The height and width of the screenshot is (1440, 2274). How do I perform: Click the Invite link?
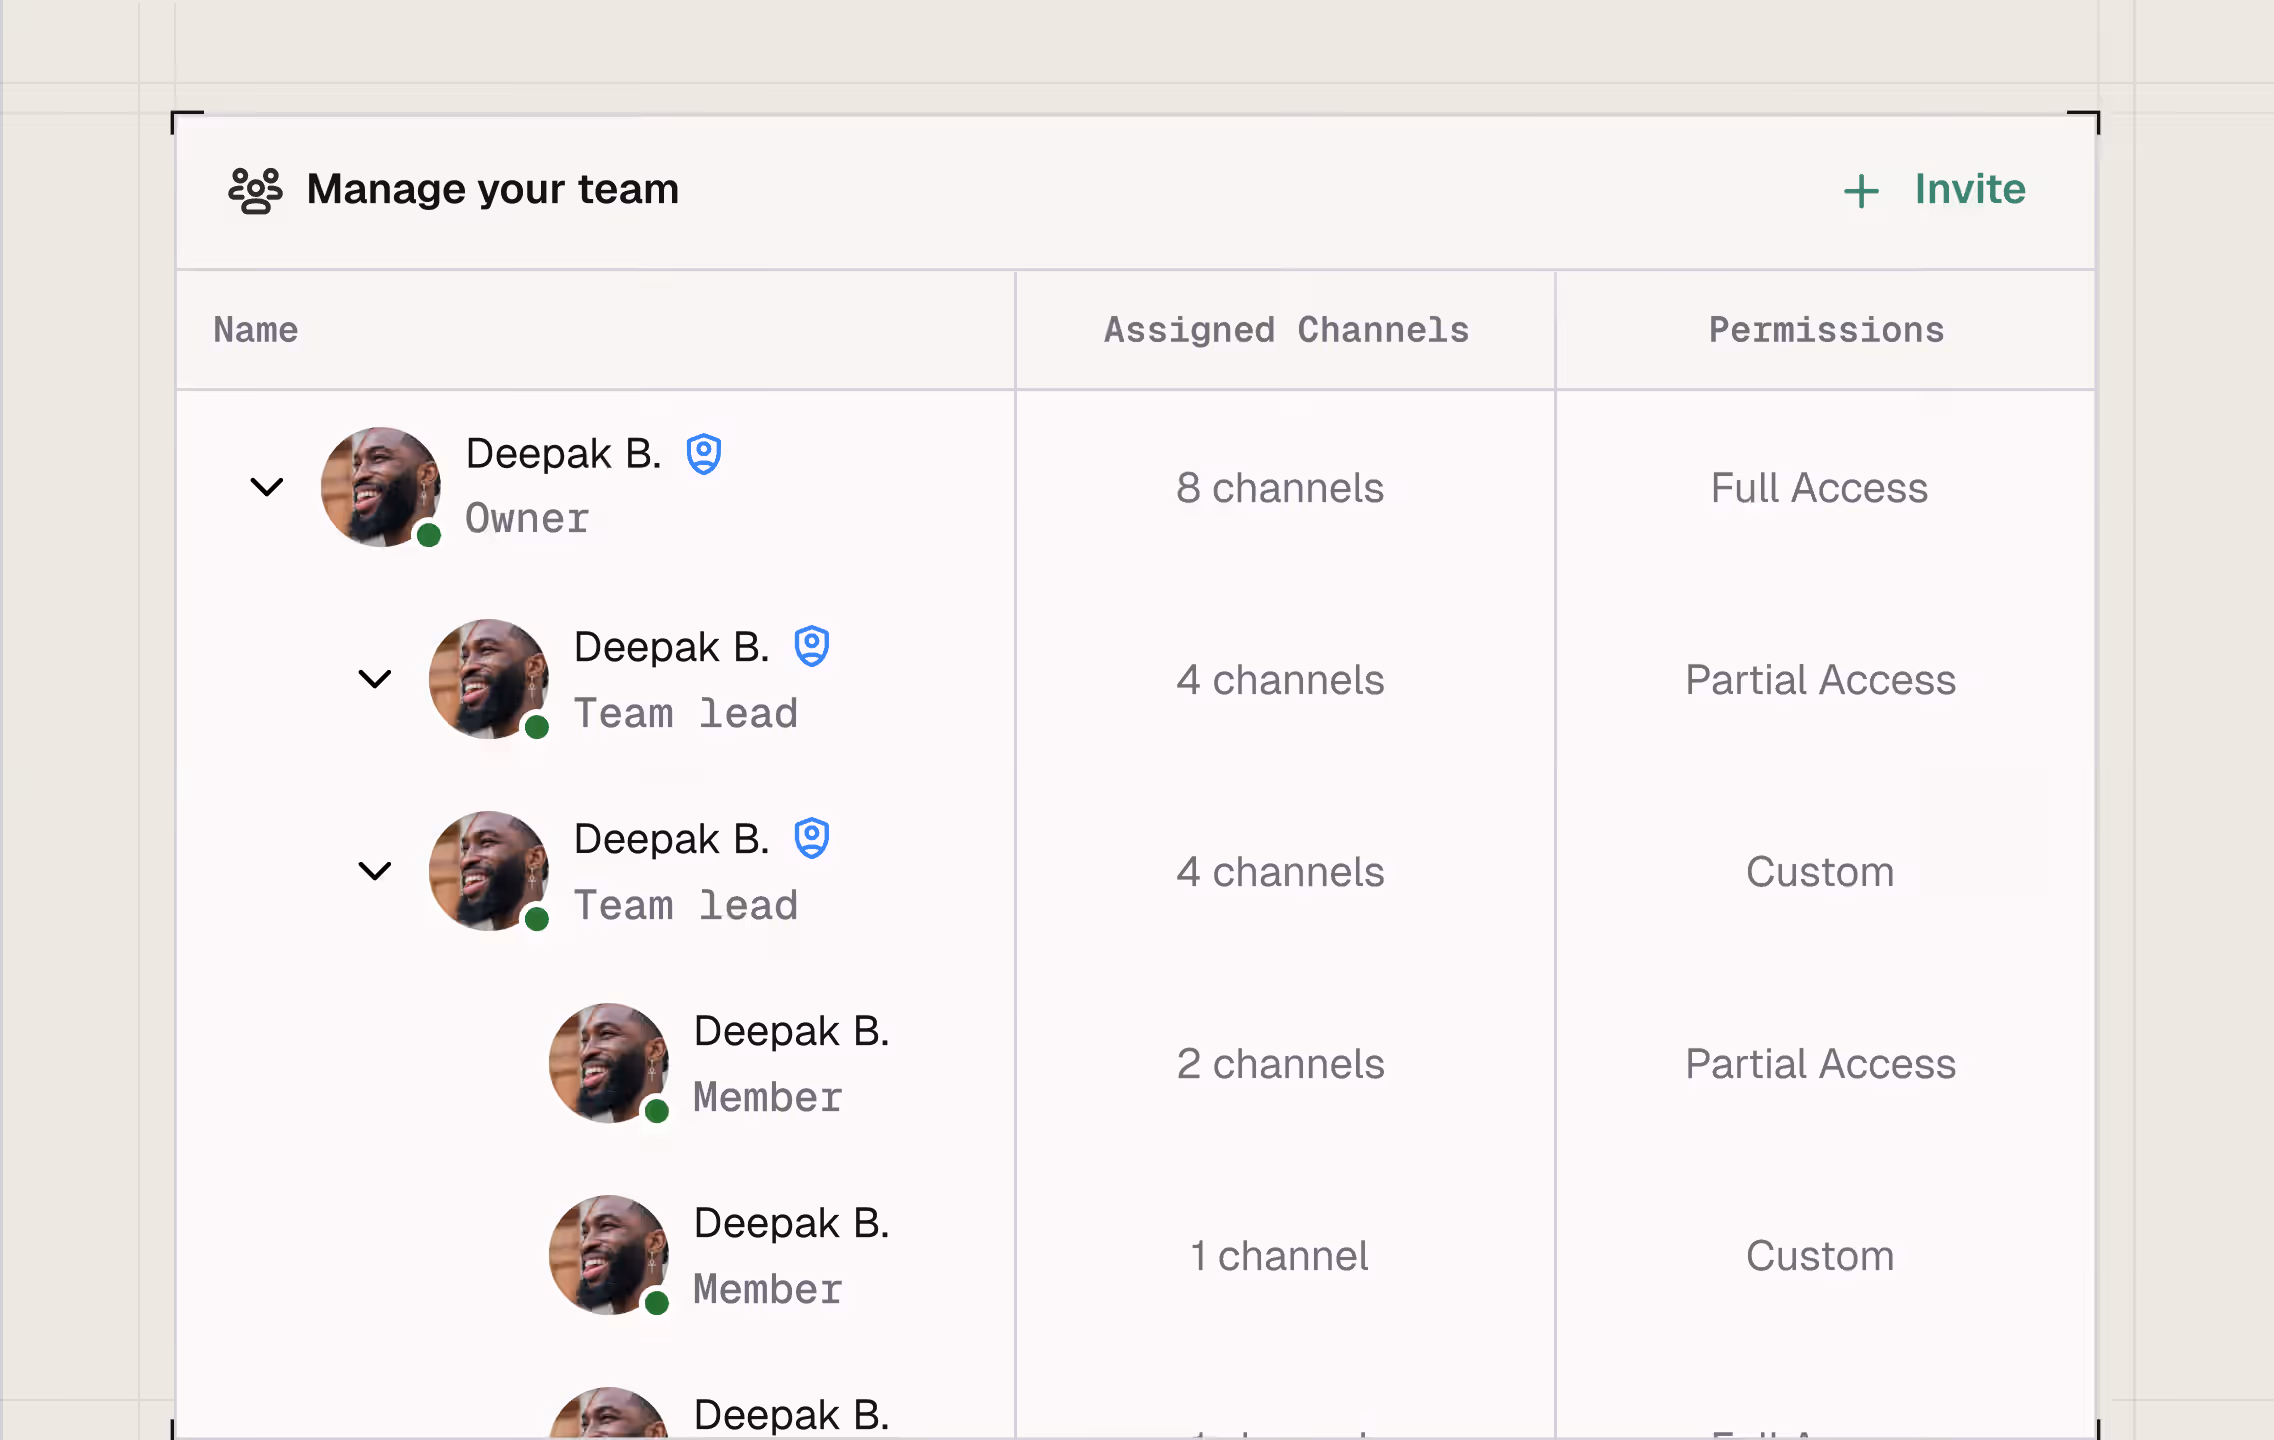click(1969, 190)
